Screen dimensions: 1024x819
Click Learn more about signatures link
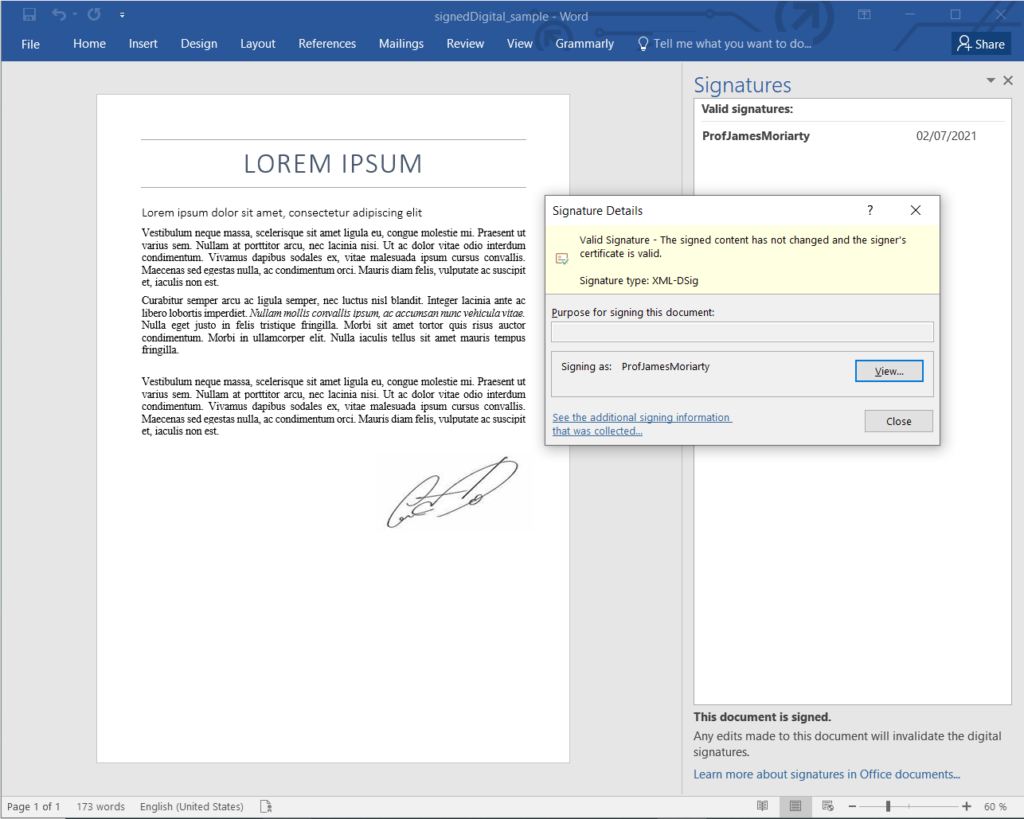826,774
